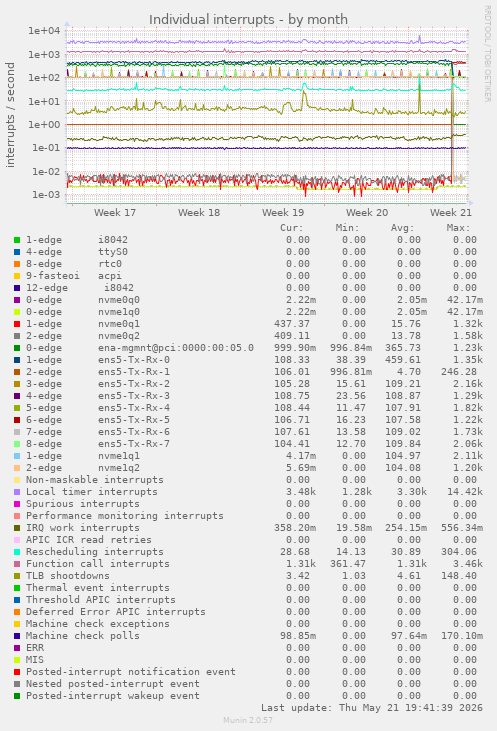This screenshot has width=497, height=731.
Task: Click the Cur: column header
Action: (291, 228)
